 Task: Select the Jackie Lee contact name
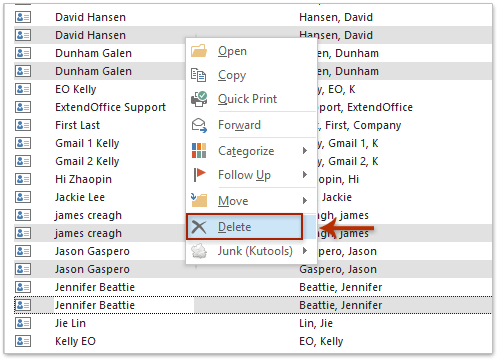click(x=80, y=197)
